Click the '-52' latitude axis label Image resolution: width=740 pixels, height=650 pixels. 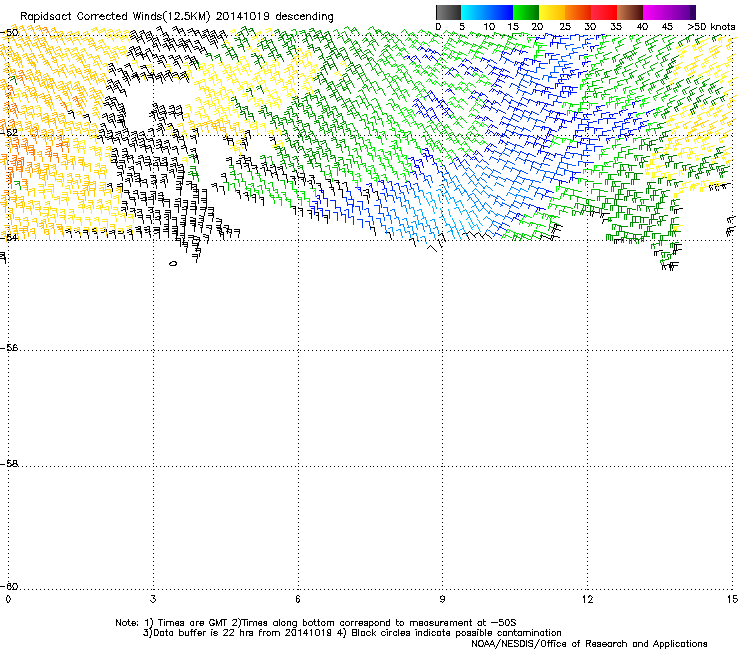[x=9, y=132]
